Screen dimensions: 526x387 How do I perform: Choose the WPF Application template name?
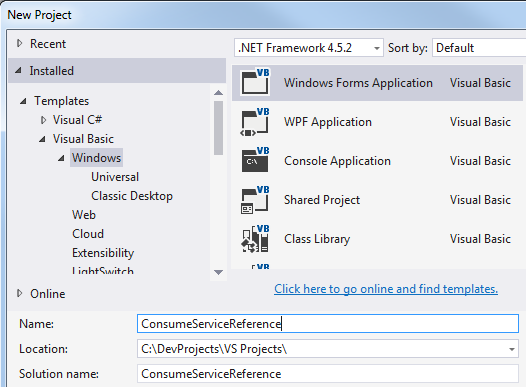(x=328, y=122)
